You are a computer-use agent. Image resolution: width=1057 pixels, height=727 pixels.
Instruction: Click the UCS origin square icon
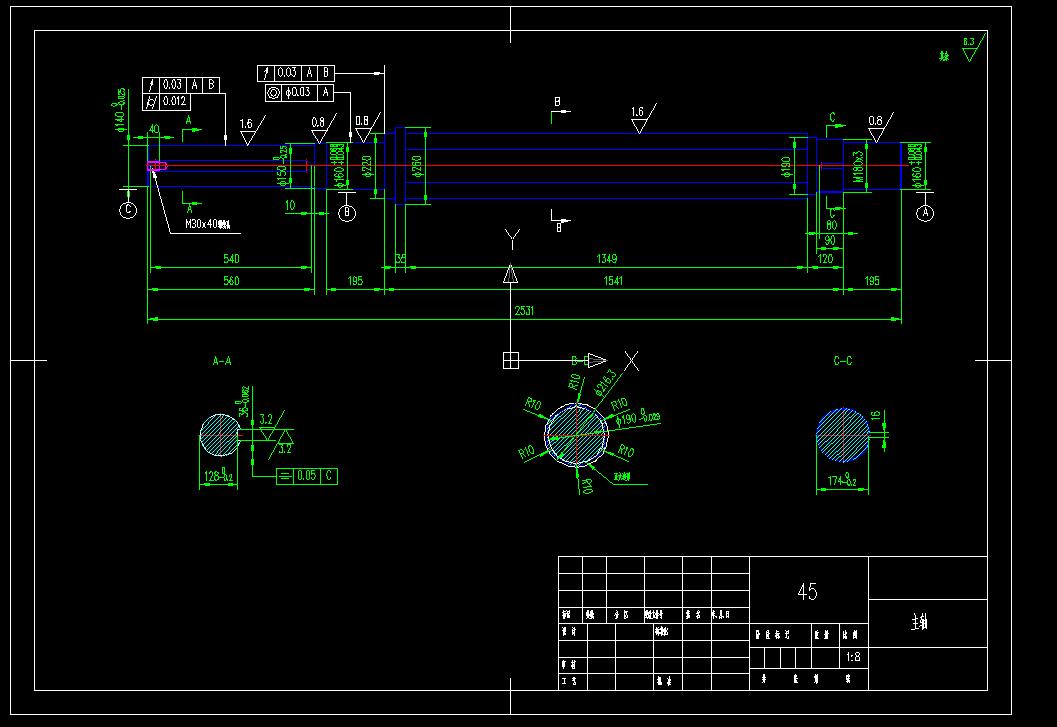click(x=511, y=361)
